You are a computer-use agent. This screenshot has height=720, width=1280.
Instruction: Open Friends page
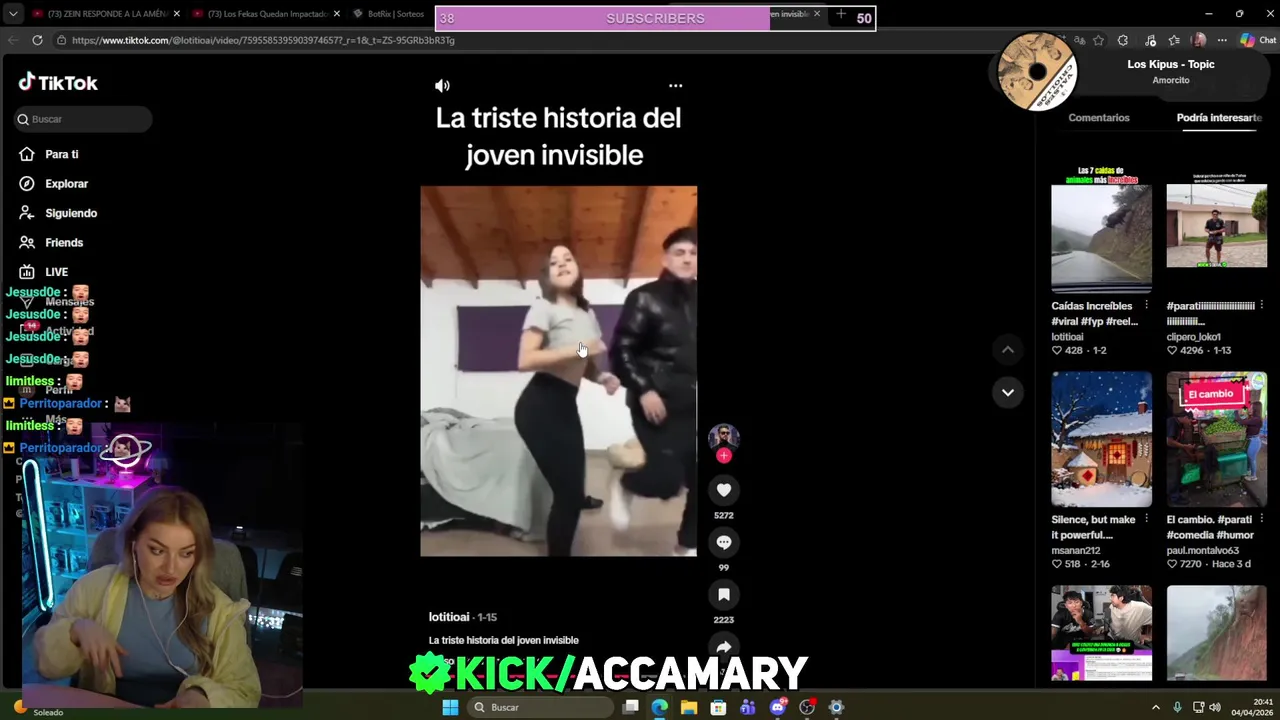click(63, 242)
